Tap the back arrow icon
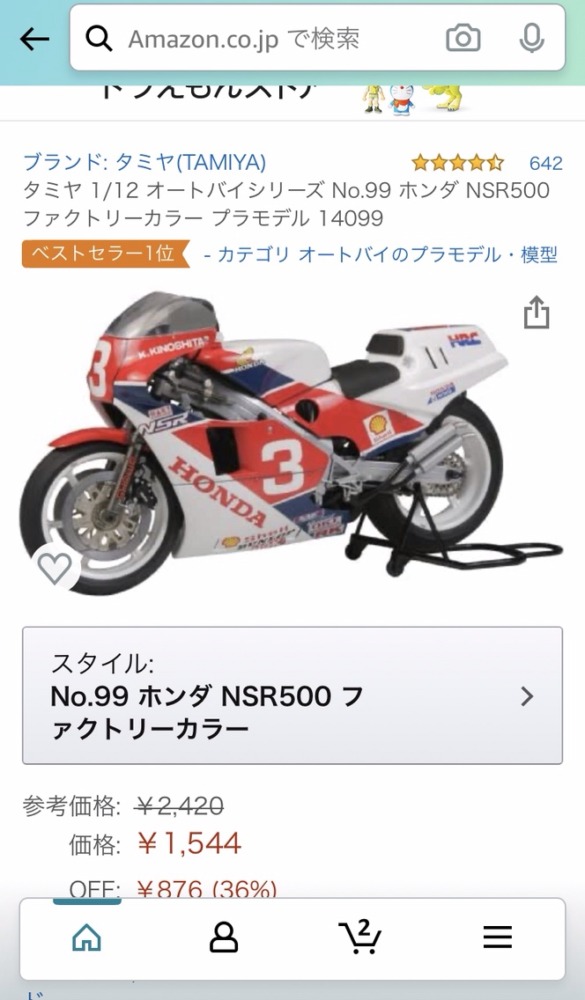585x1000 pixels. (34, 39)
